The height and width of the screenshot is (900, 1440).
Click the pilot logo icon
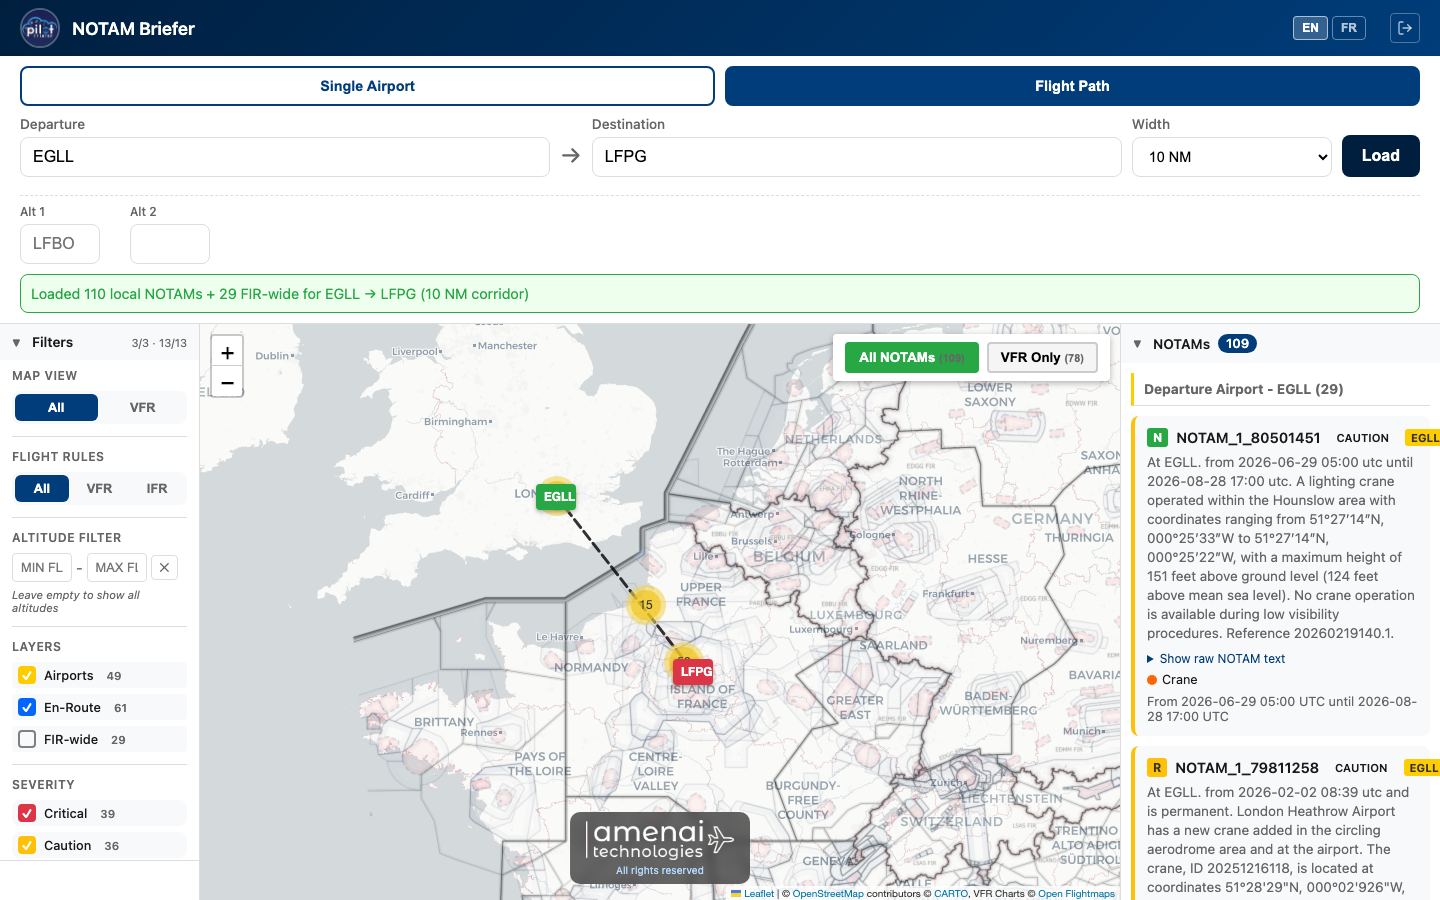40,28
